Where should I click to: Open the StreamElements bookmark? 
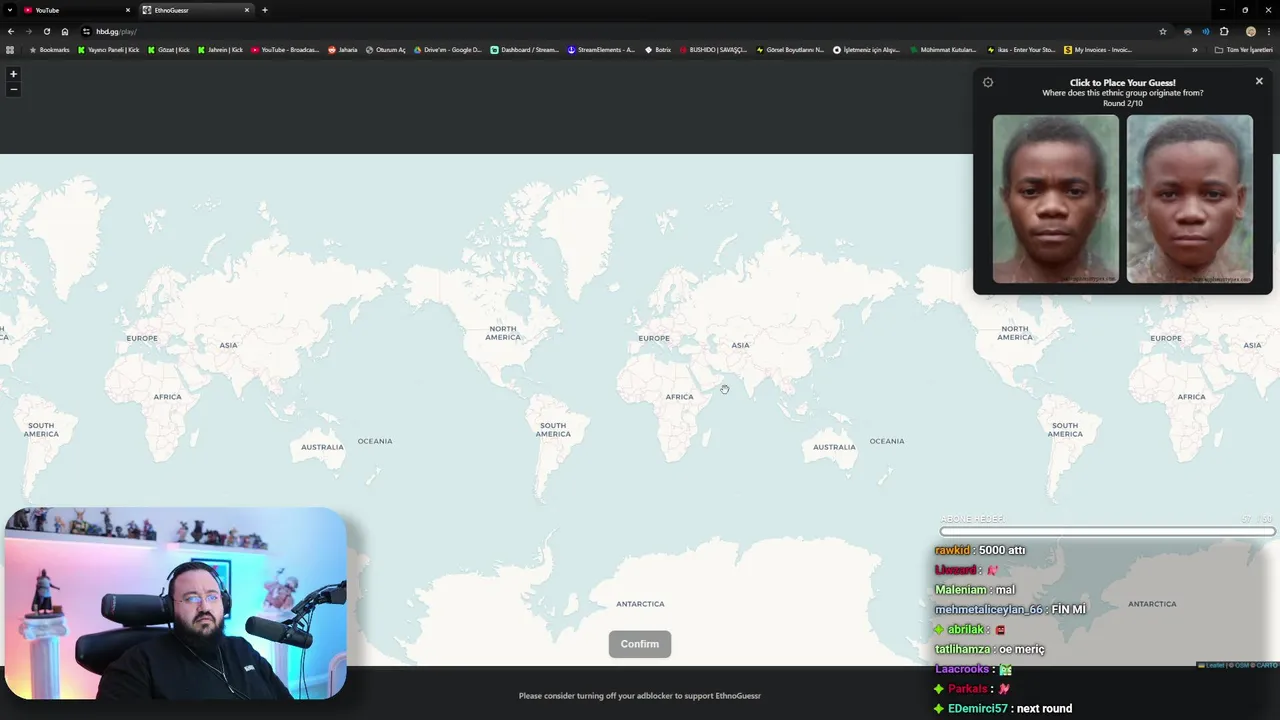pyautogui.click(x=601, y=49)
